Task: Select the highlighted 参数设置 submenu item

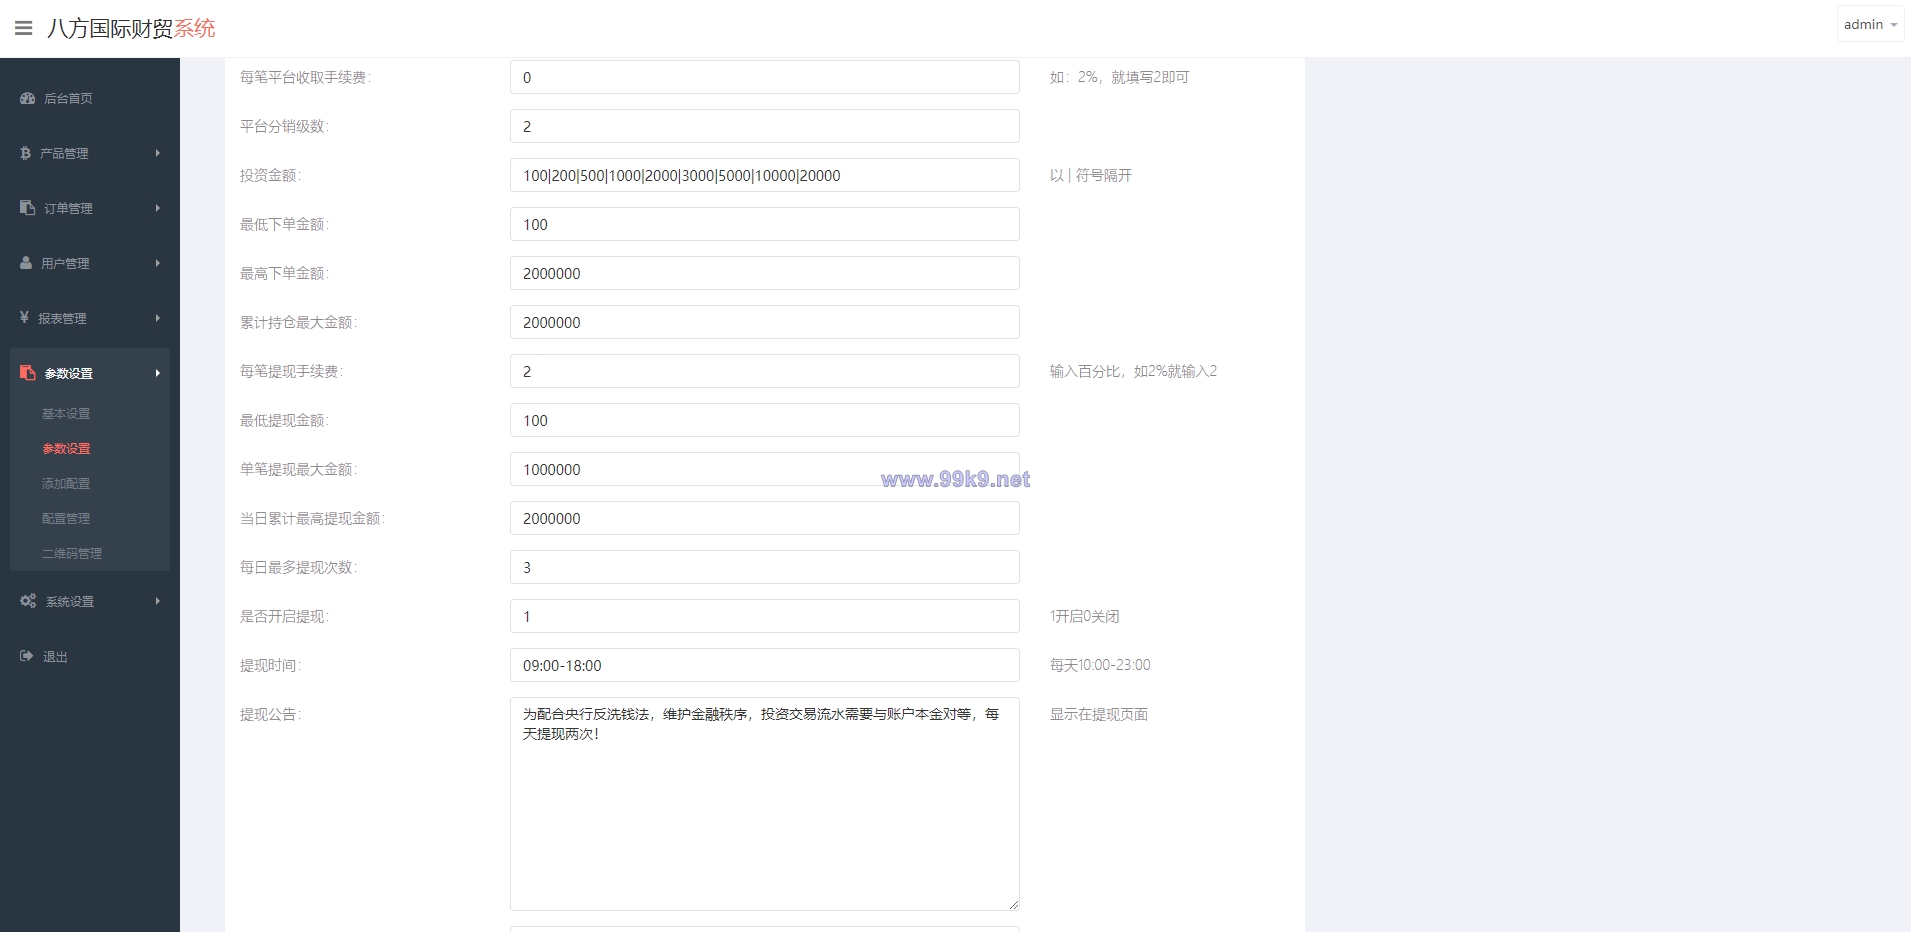Action: (66, 448)
